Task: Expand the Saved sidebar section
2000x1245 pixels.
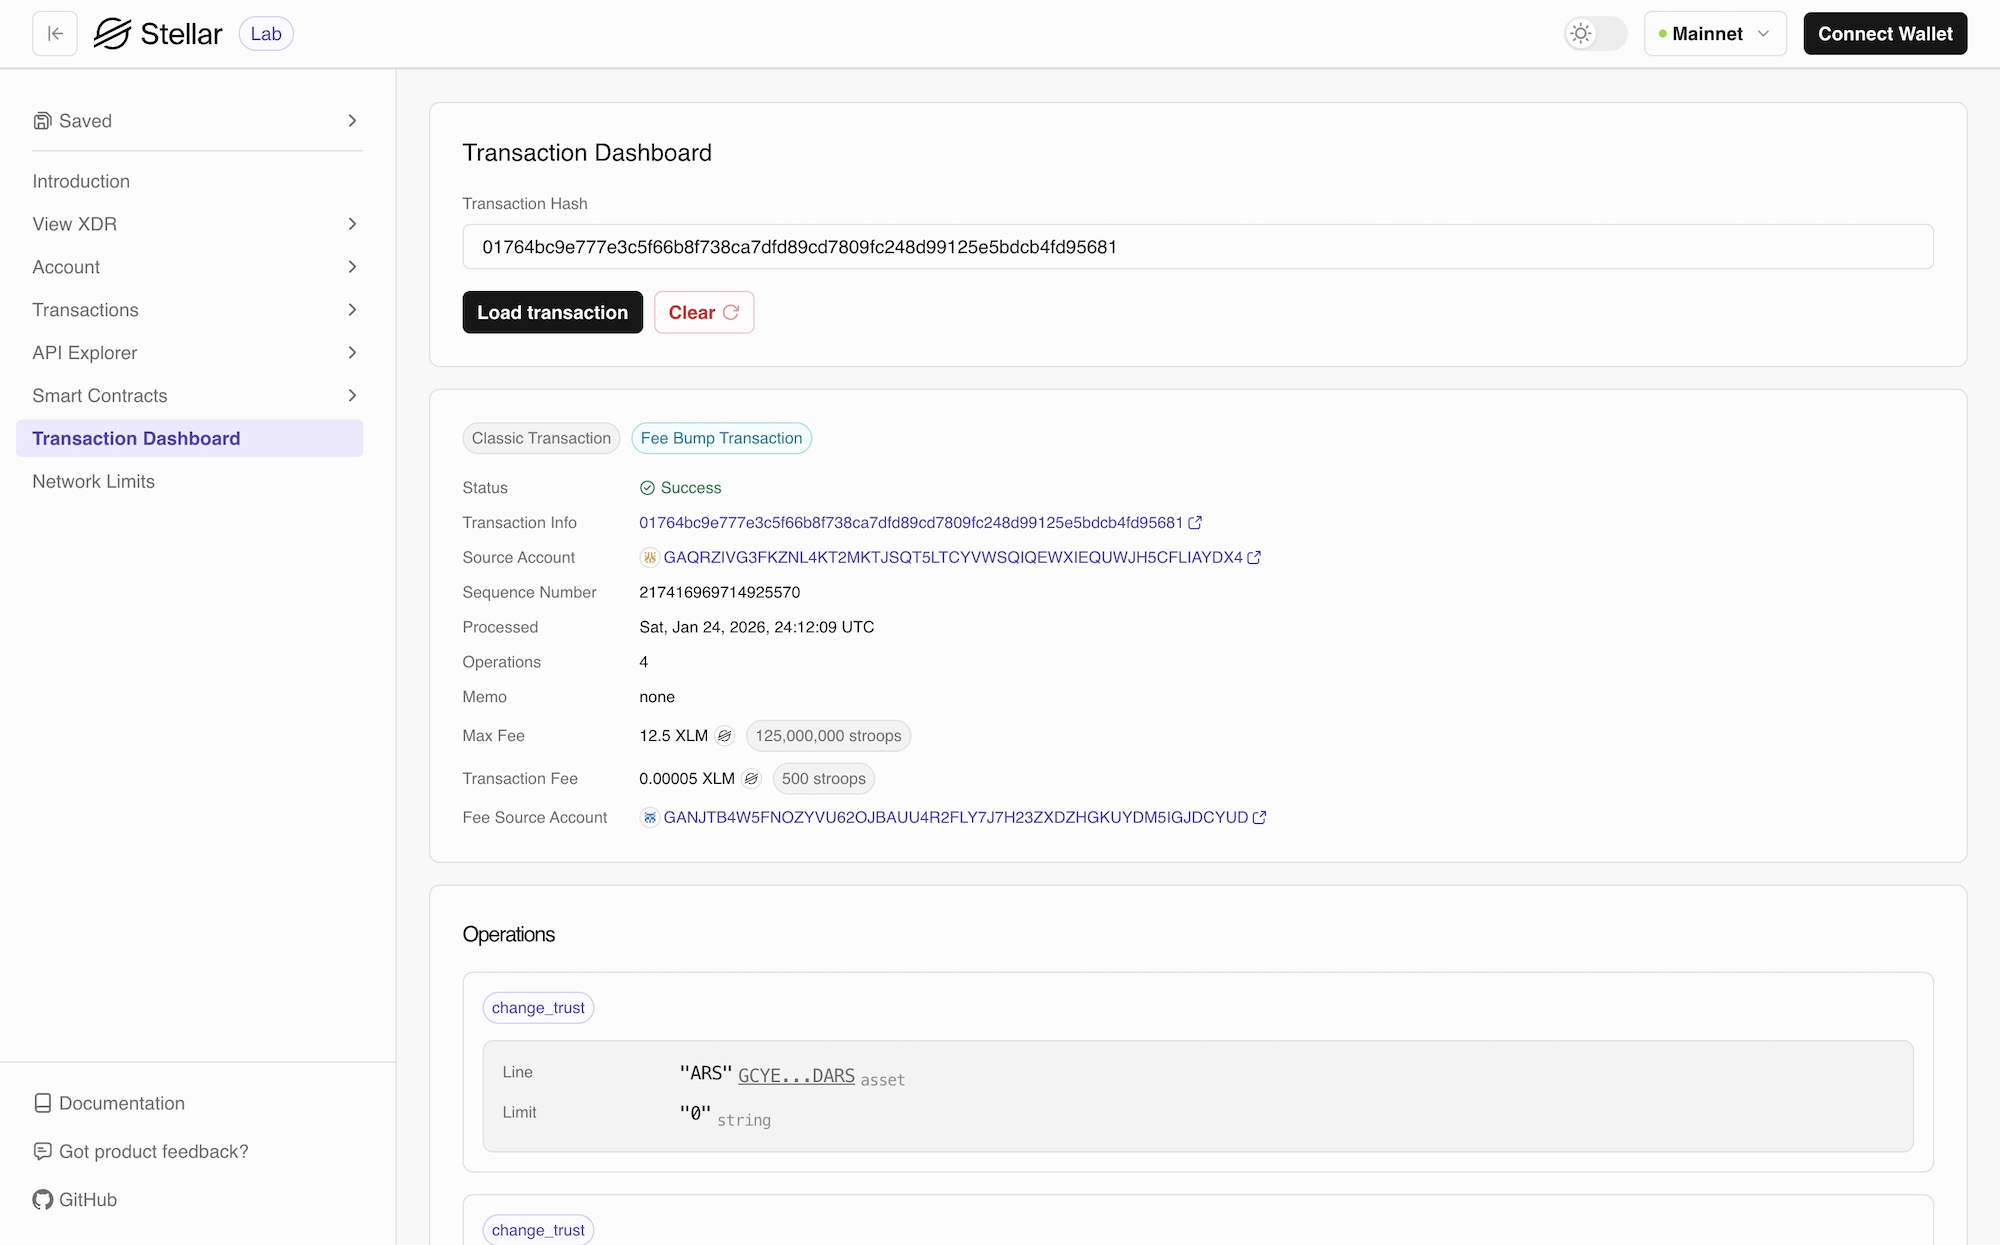Action: point(196,121)
